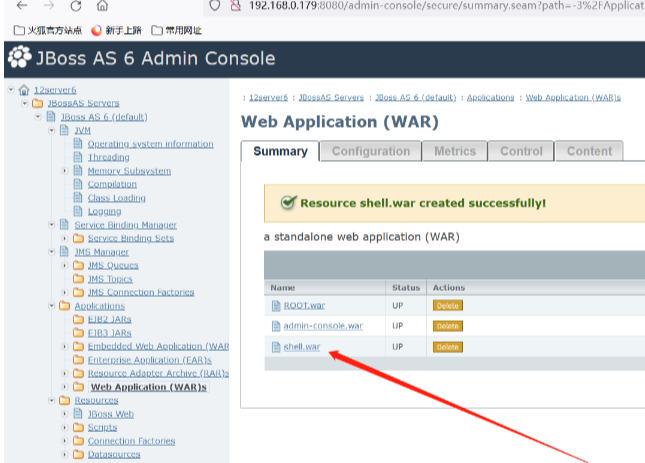The image size is (645, 463).
Task: Expand the JMS Queues node
Action: click(x=65, y=266)
